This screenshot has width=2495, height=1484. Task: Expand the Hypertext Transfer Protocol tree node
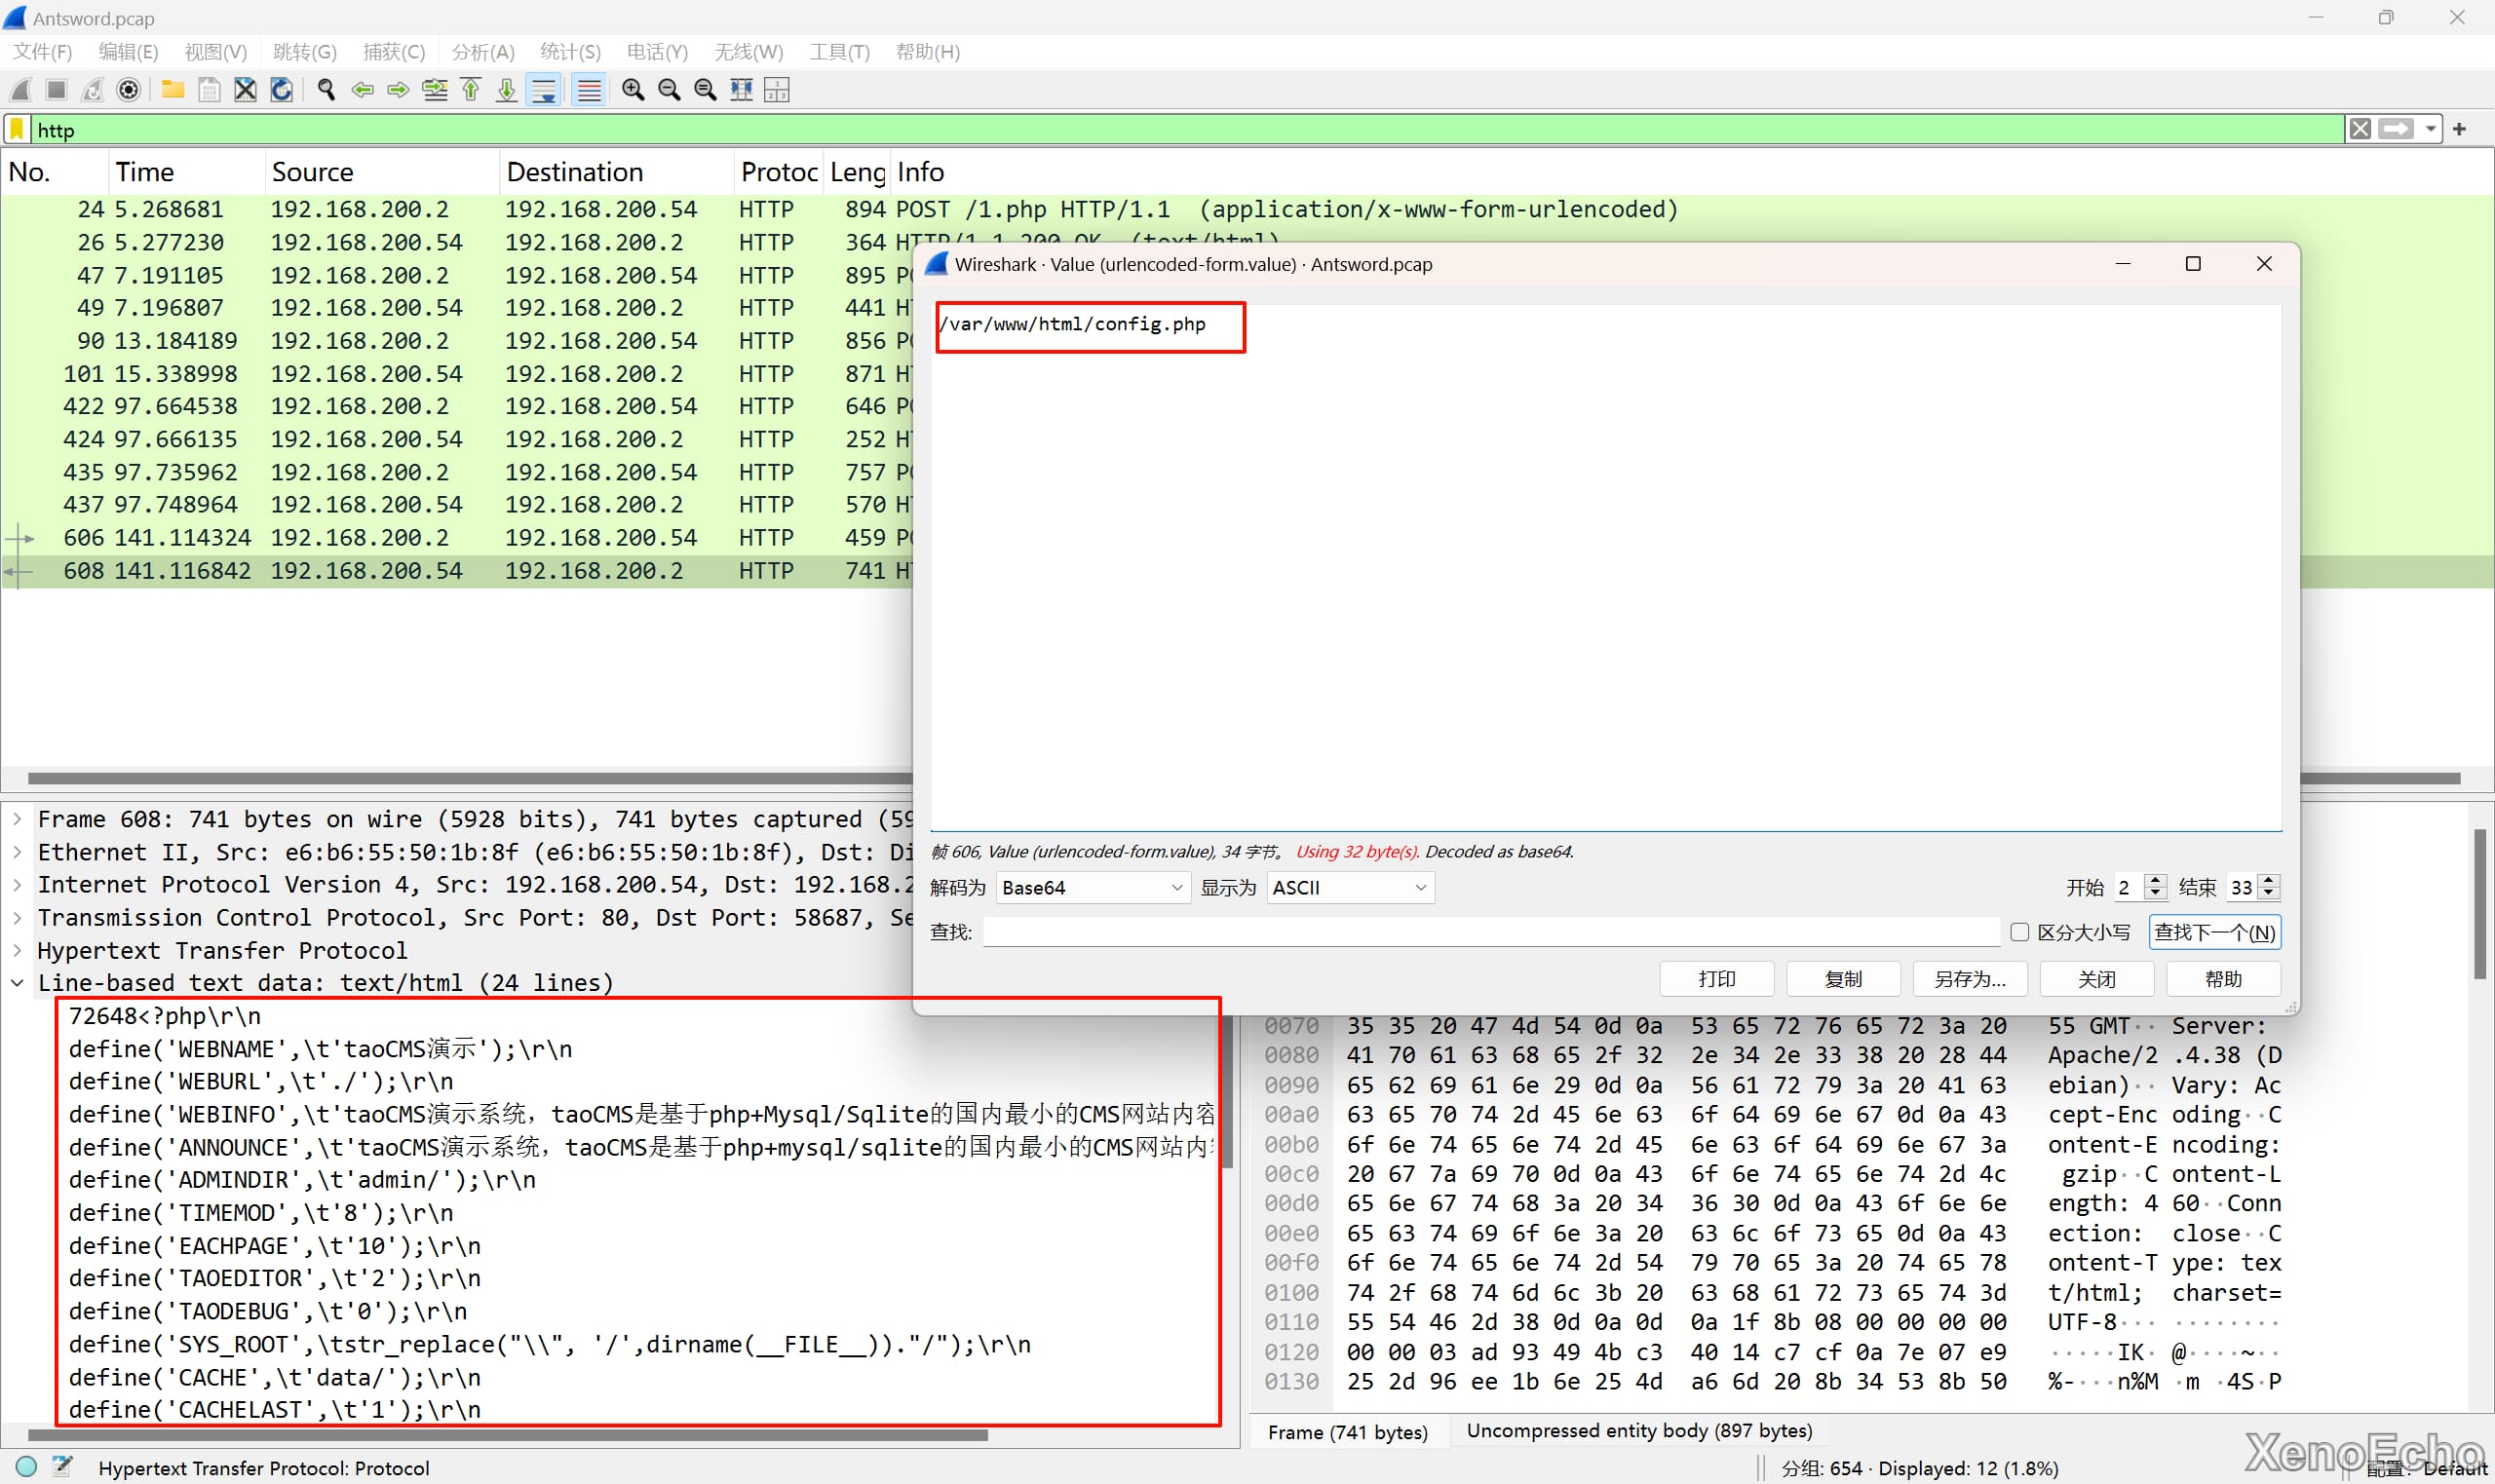click(x=17, y=950)
